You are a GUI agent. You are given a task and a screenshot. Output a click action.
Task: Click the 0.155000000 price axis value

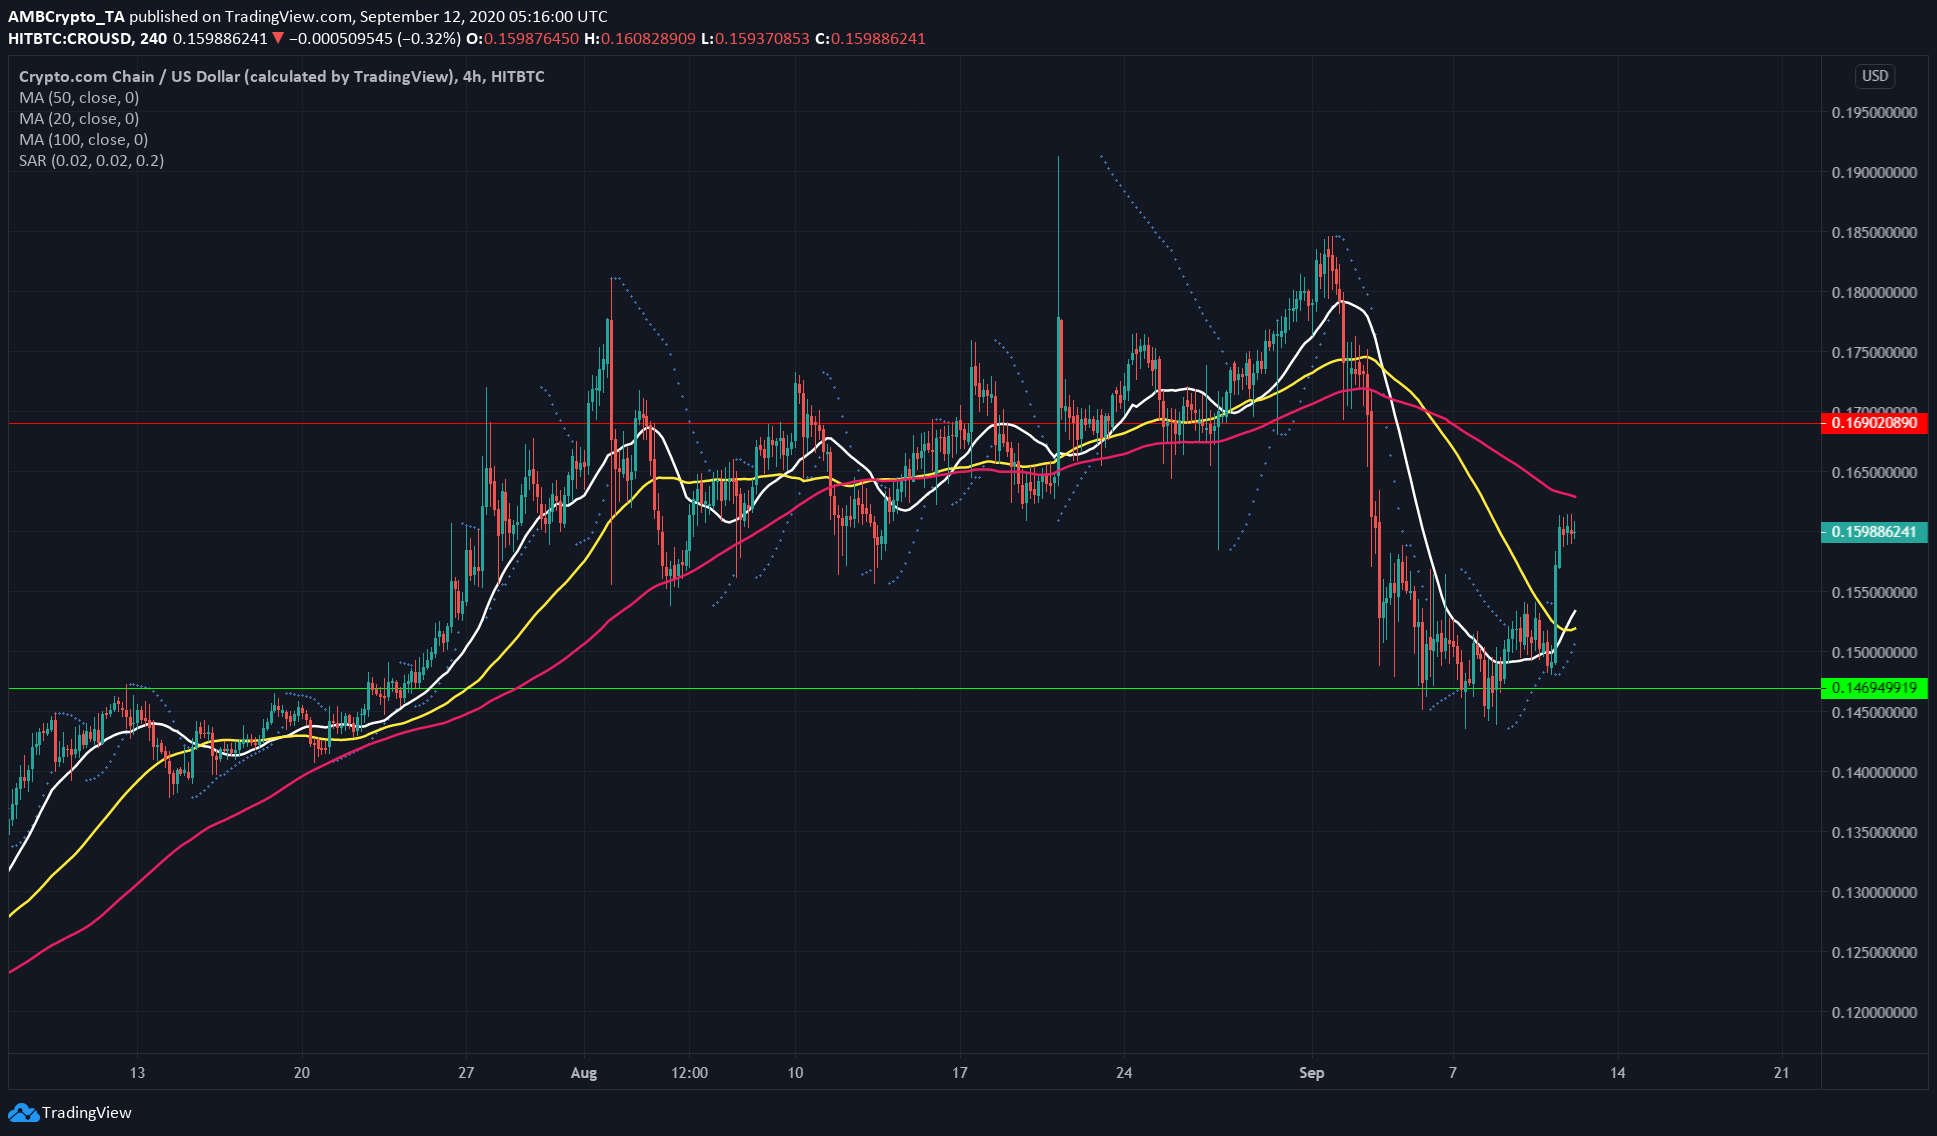click(1874, 593)
